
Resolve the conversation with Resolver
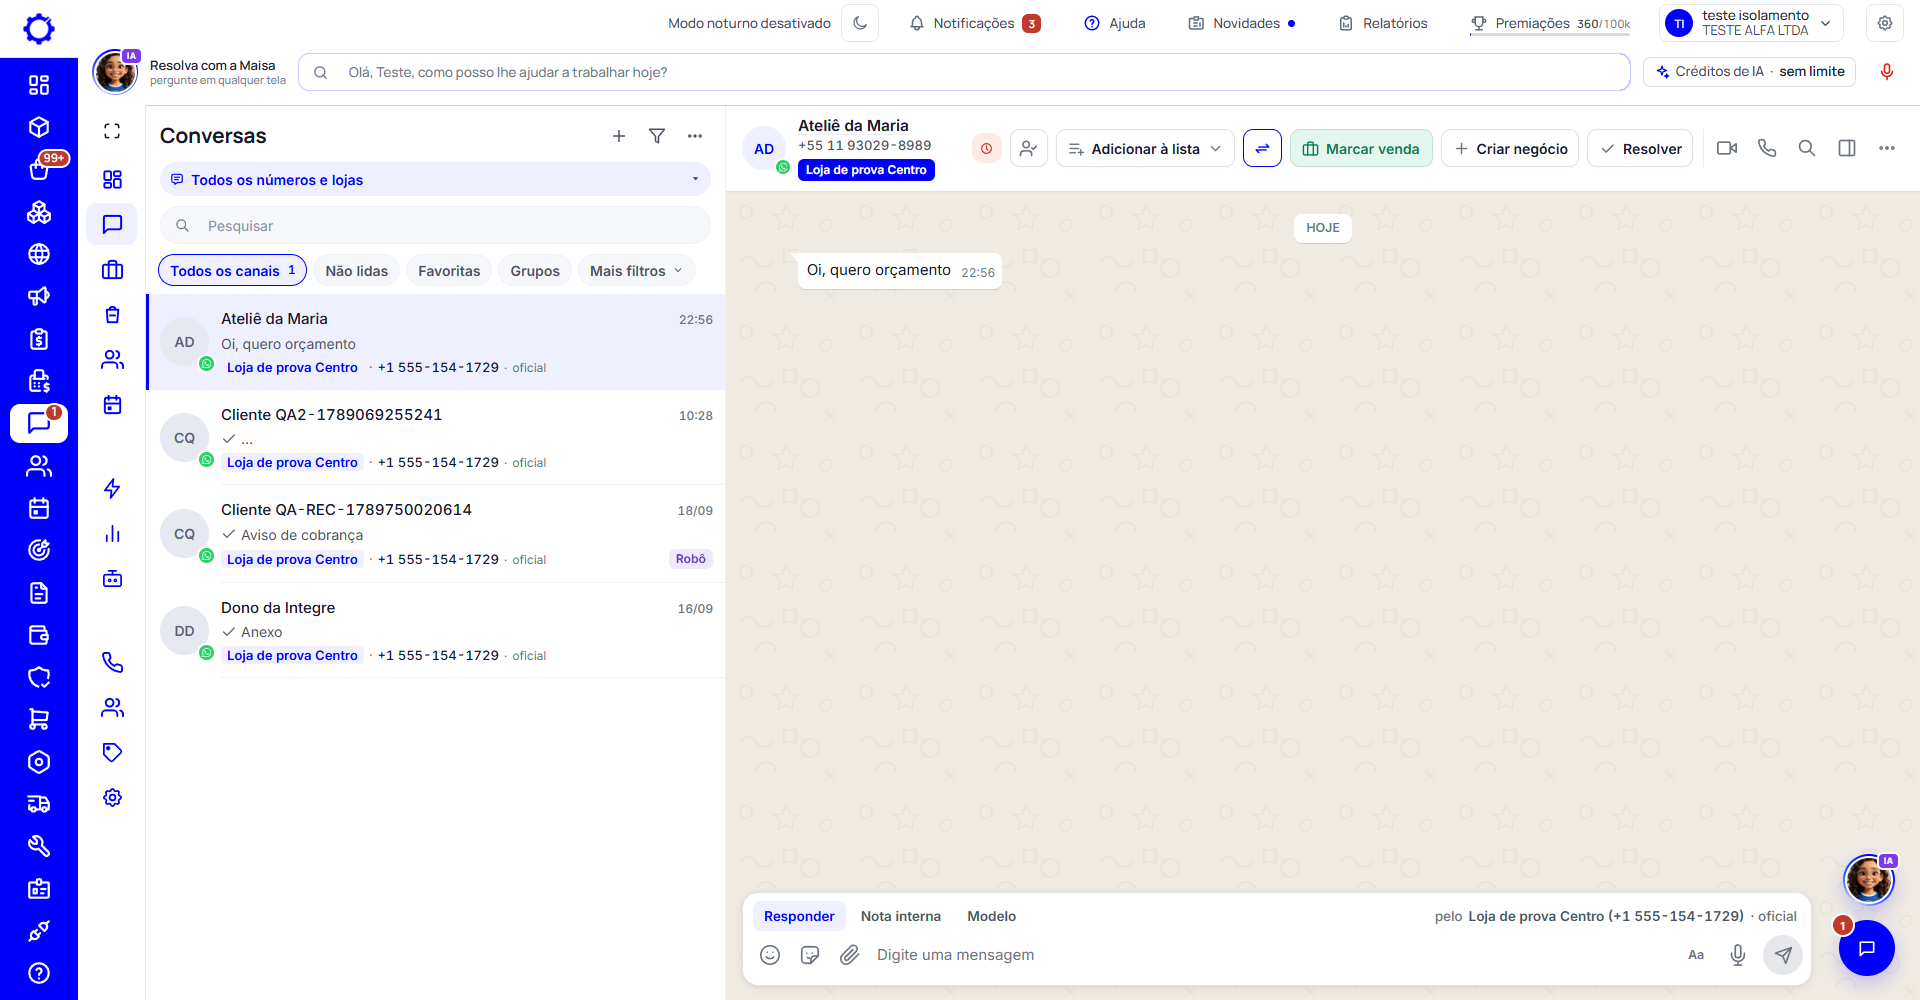point(1640,149)
